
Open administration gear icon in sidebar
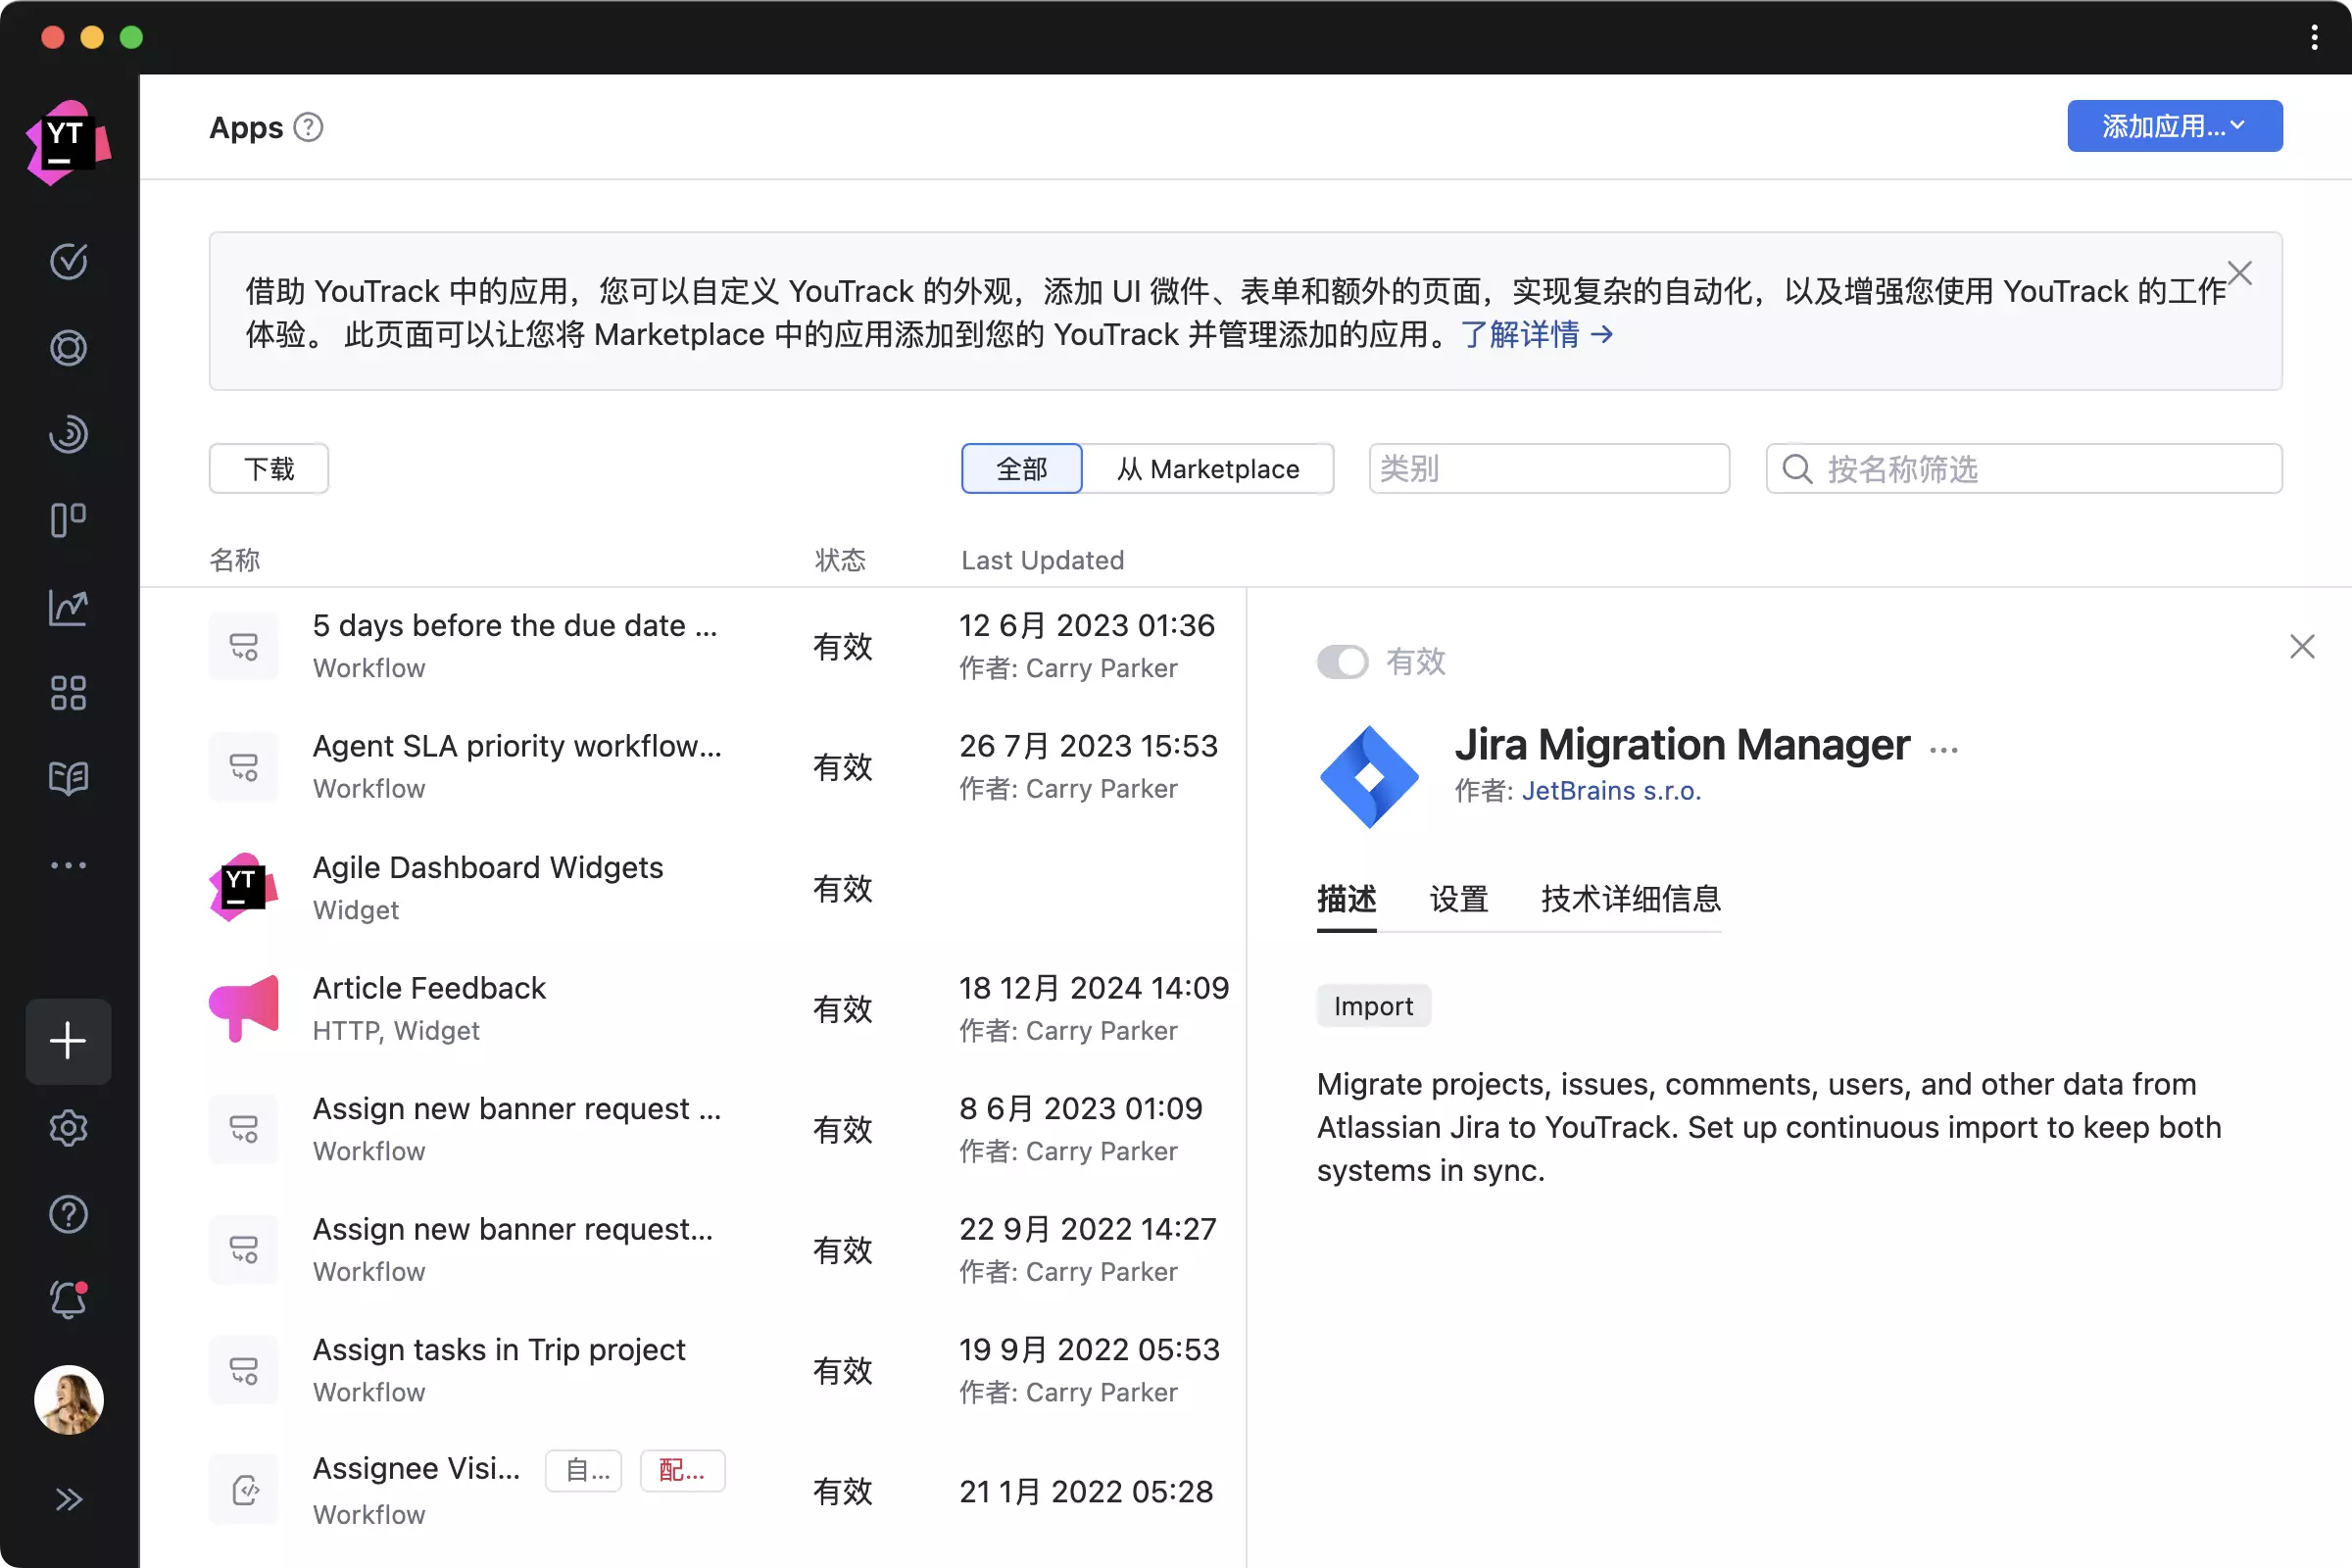click(68, 1128)
